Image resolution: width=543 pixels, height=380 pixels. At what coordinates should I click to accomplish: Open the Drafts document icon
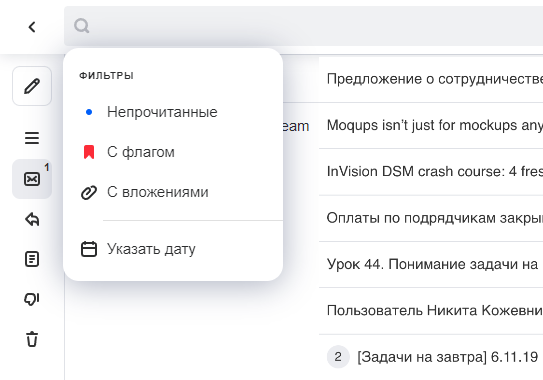click(32, 259)
